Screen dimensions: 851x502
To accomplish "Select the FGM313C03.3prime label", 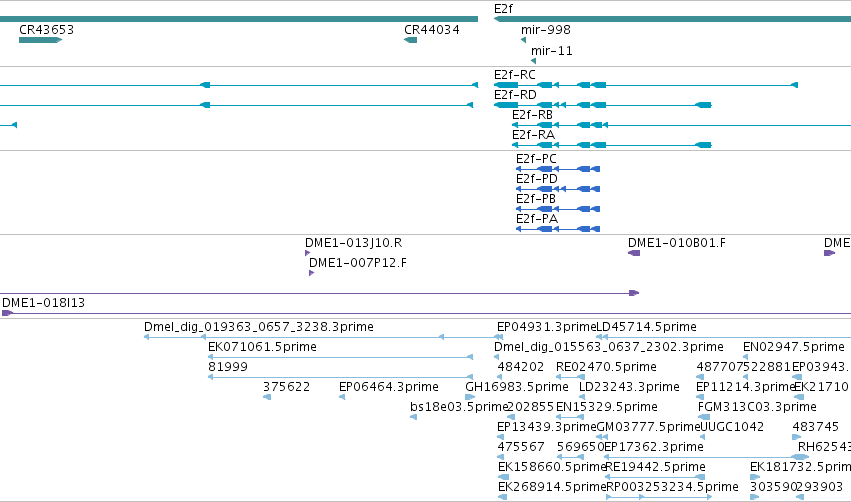I will 757,407.
